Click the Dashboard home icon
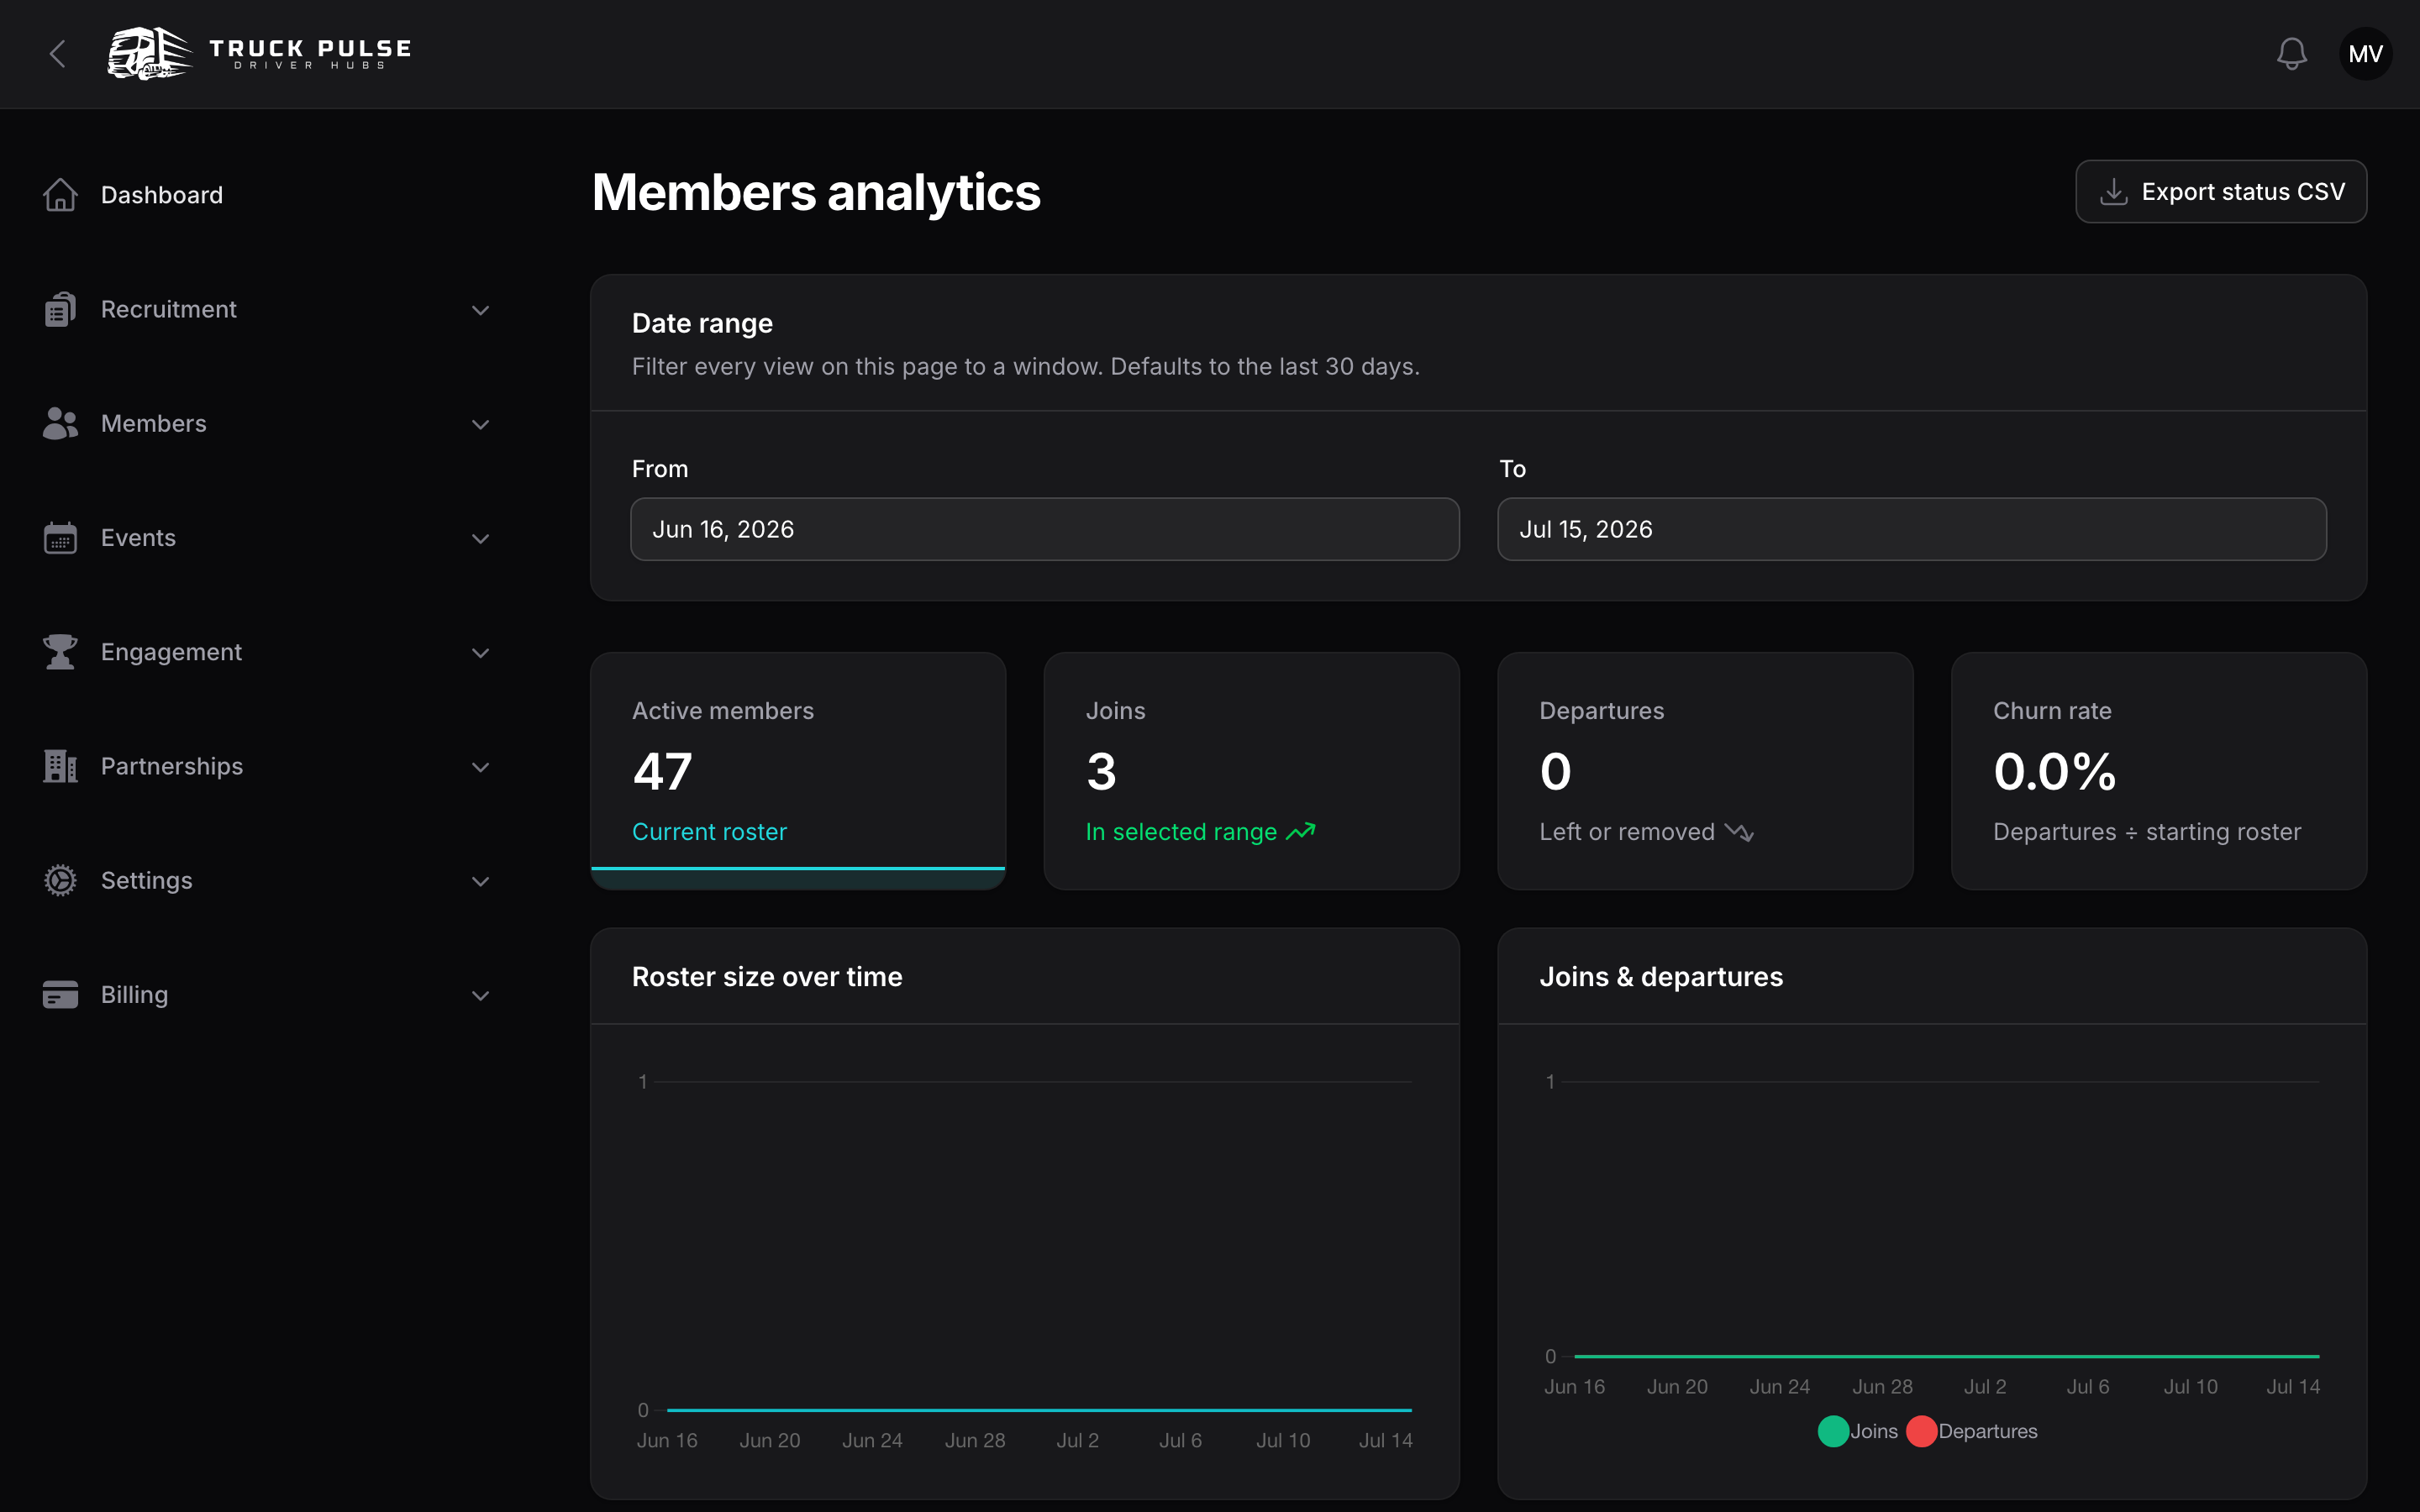 (60, 195)
